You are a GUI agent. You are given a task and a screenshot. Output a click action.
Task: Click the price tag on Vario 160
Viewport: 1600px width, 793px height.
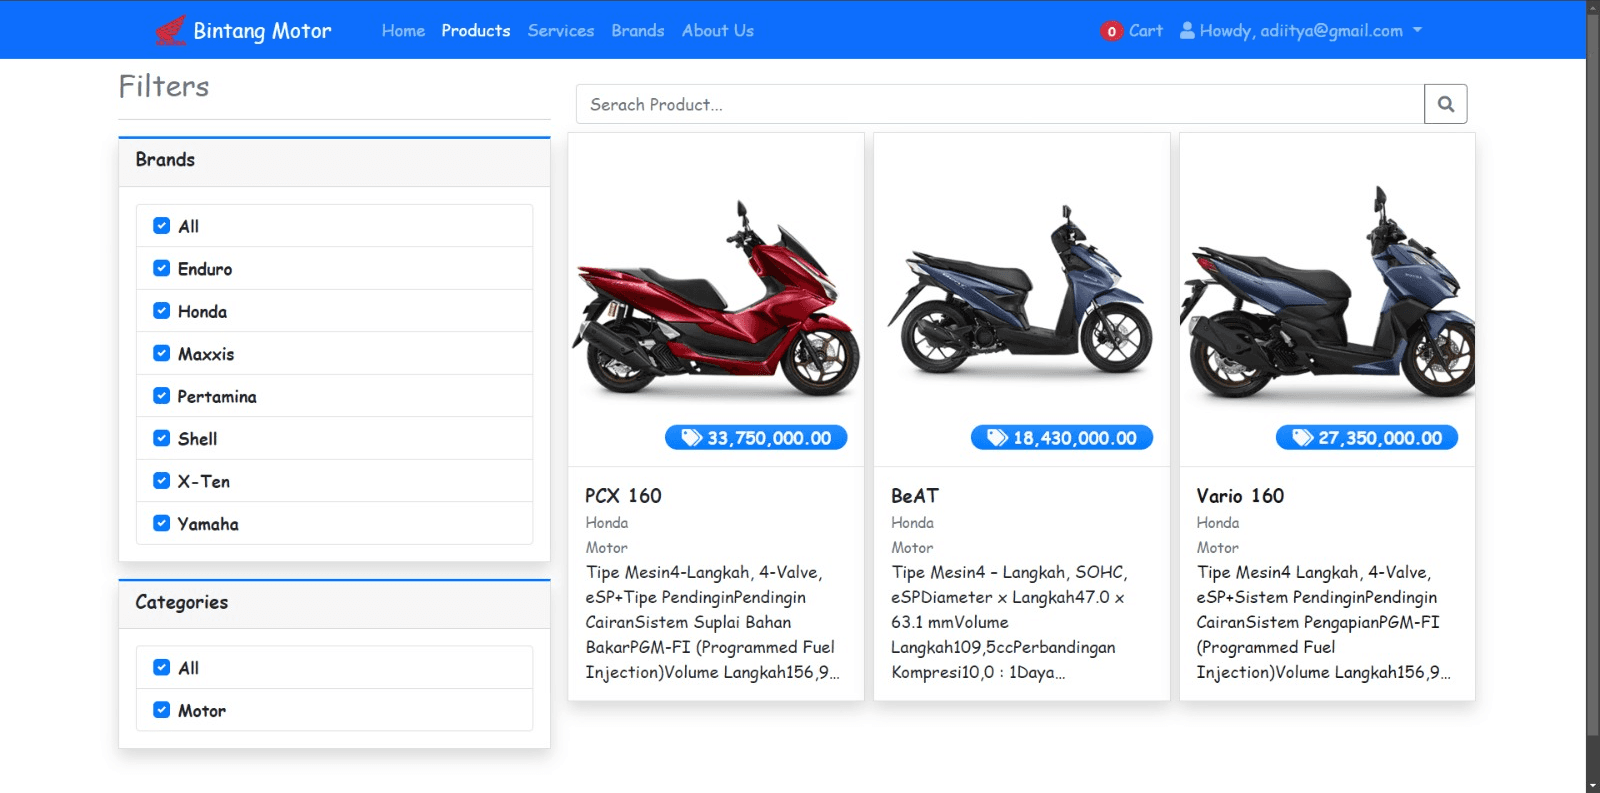click(1367, 438)
